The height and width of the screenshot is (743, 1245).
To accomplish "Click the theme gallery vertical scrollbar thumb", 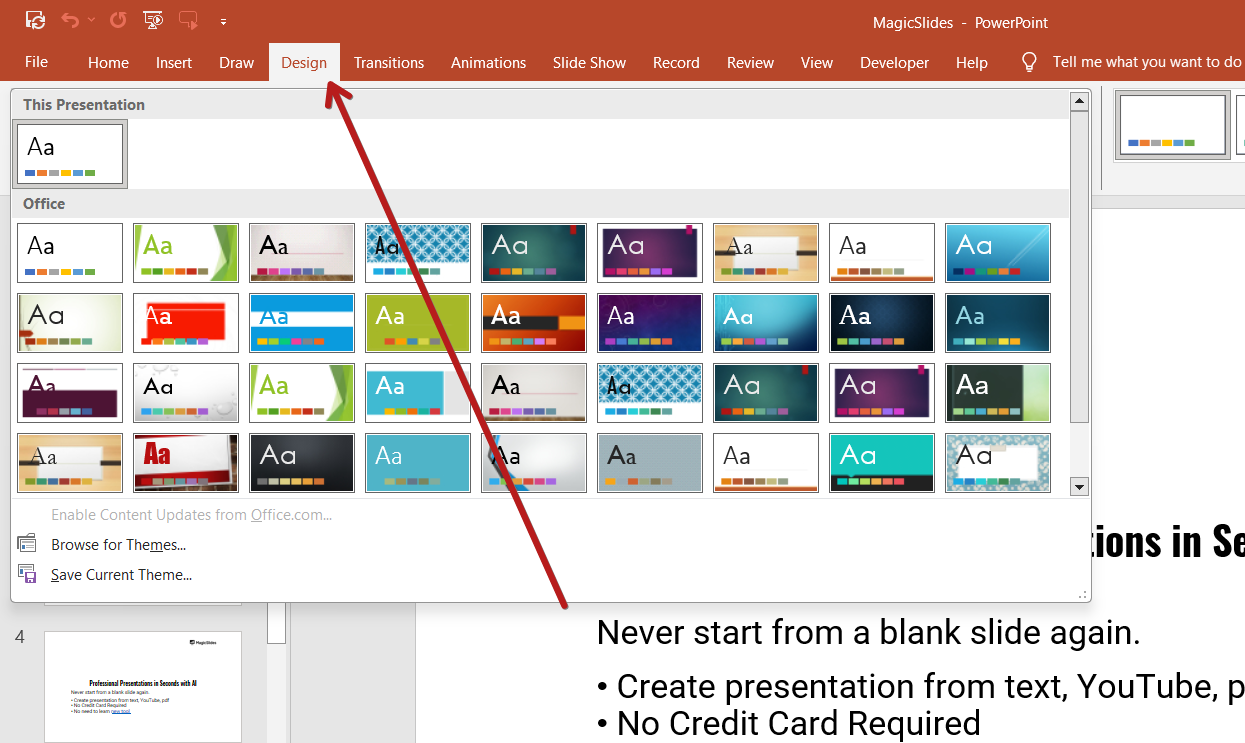I will coord(1079,268).
